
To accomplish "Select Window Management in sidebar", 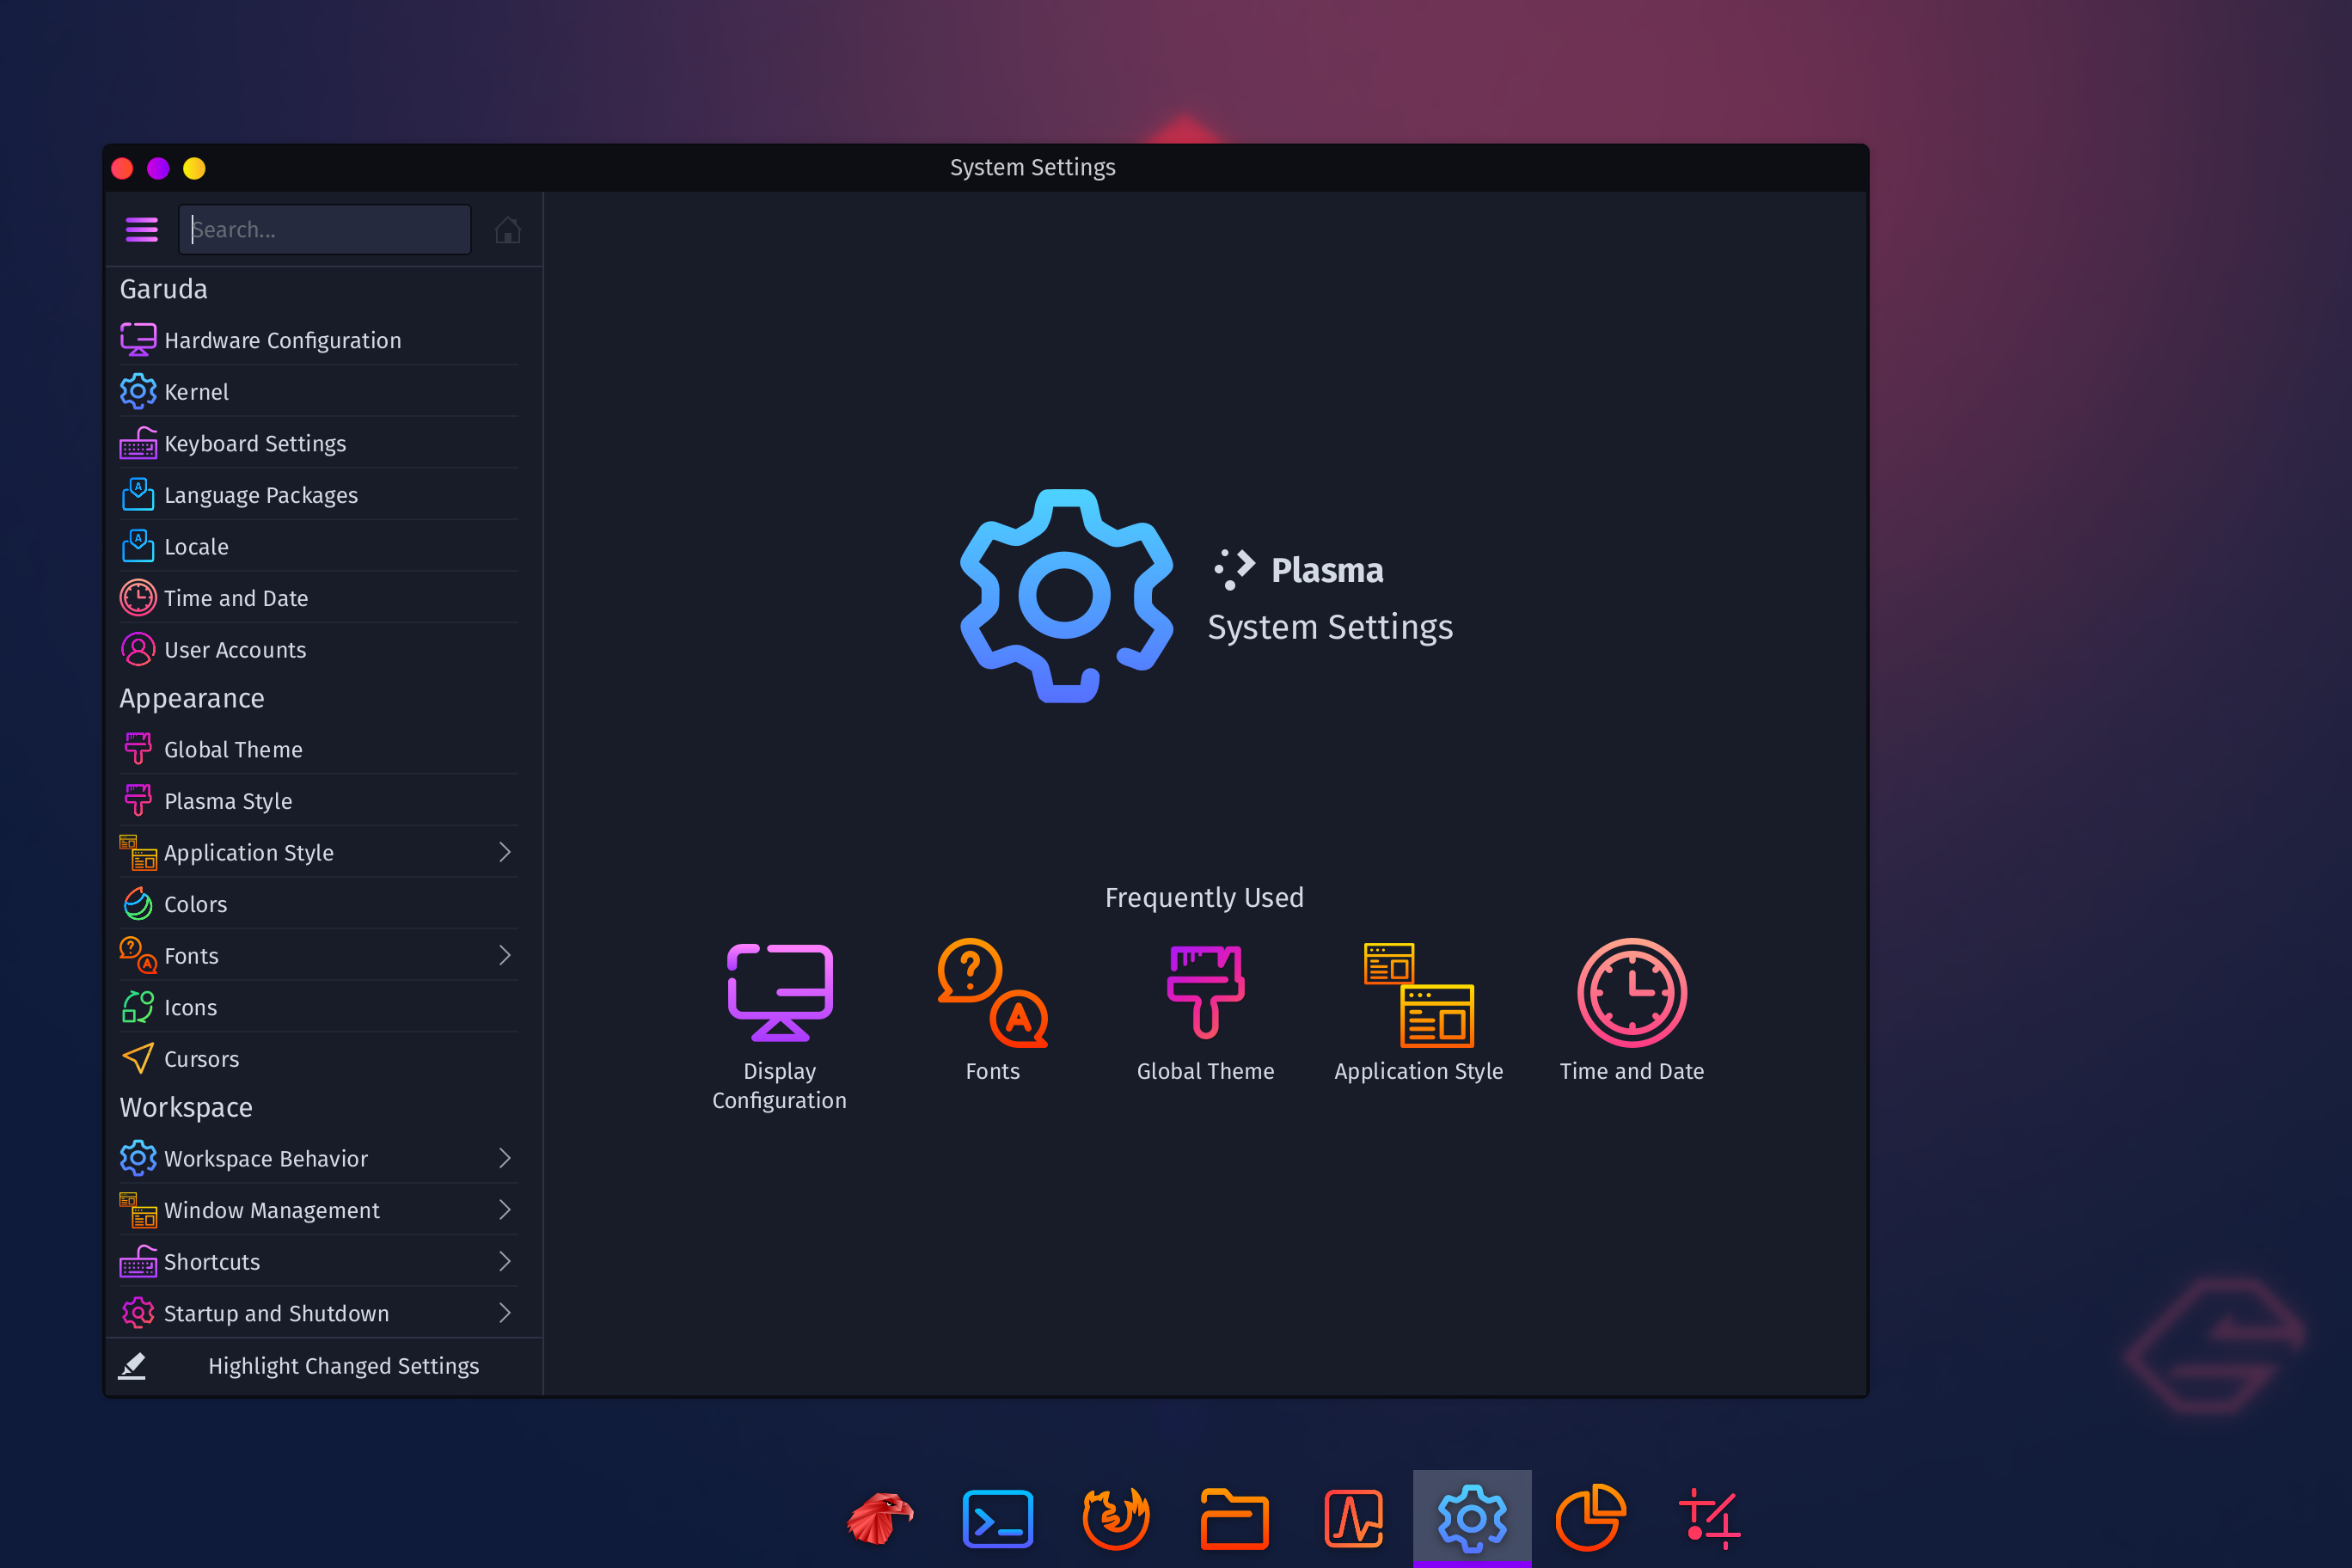I will [318, 1210].
